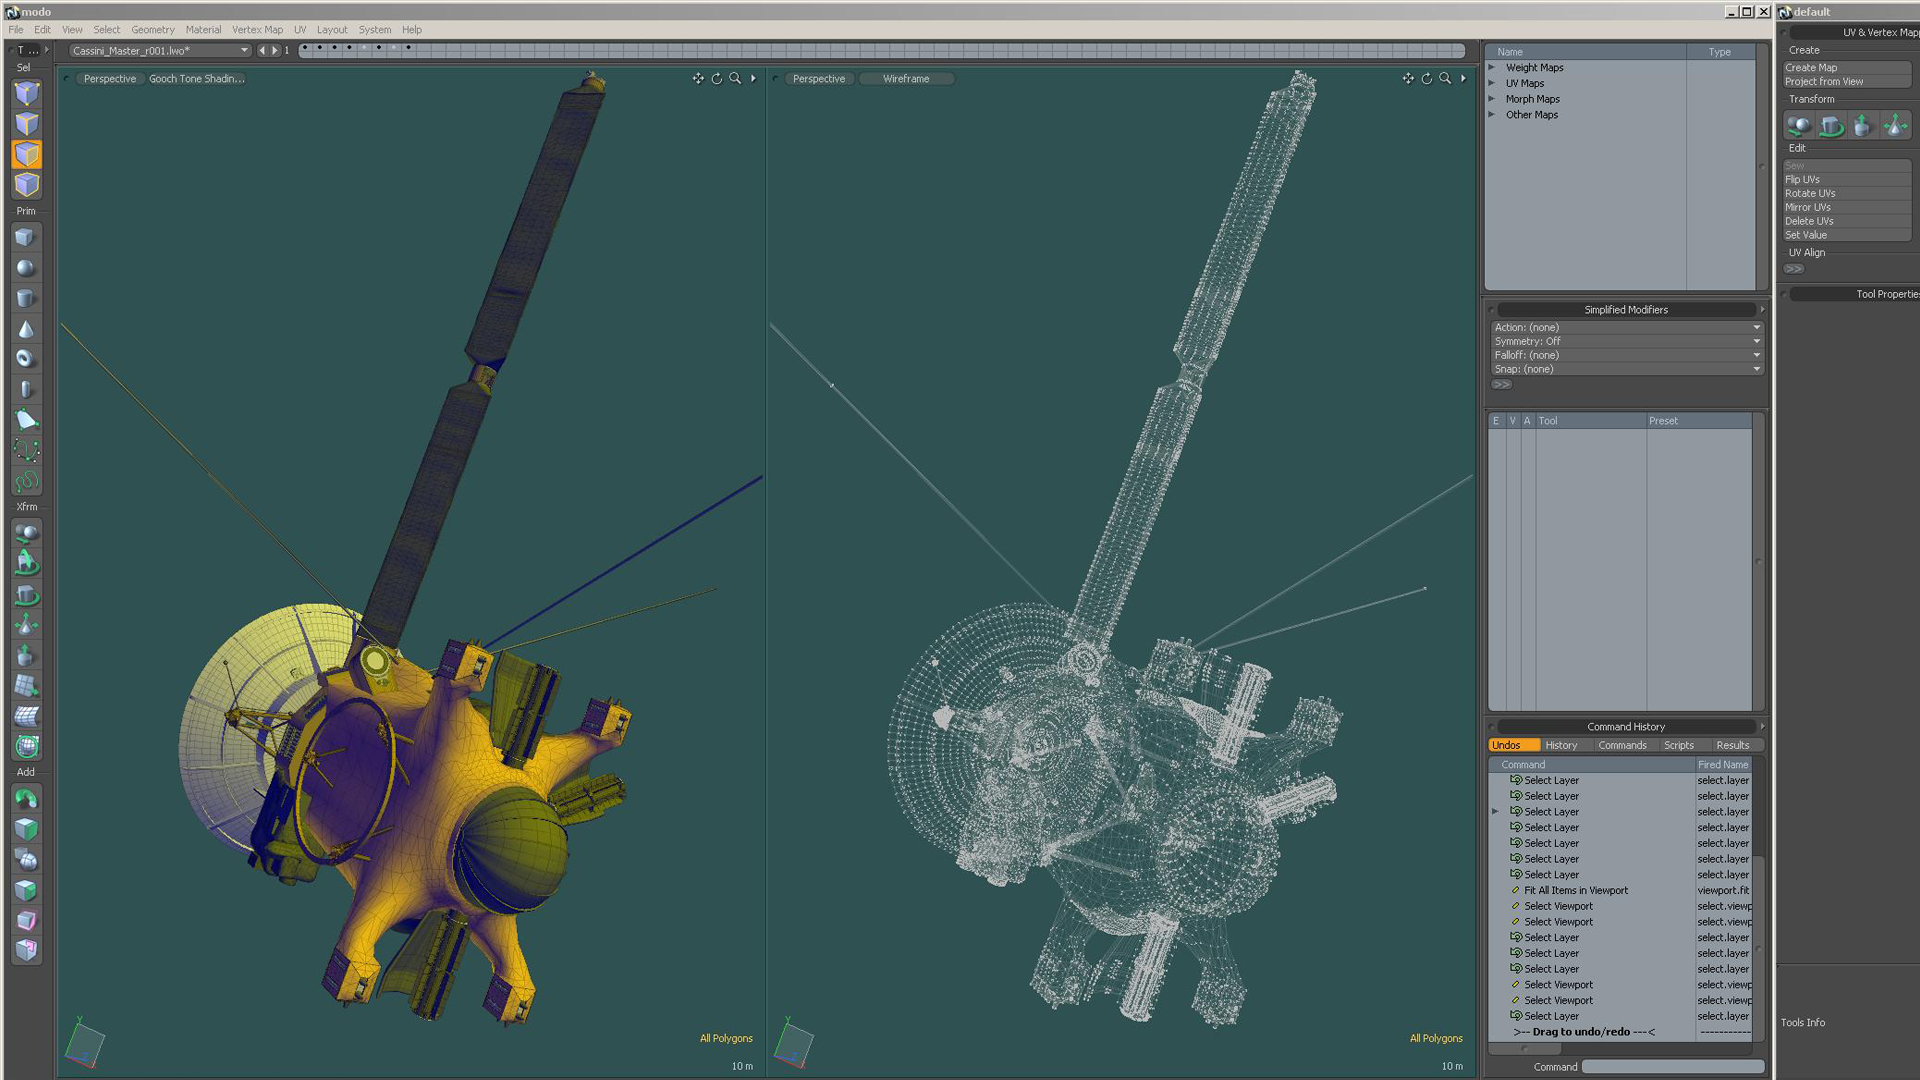Open the Geometry menu
The image size is (1920, 1080).
[x=152, y=30]
